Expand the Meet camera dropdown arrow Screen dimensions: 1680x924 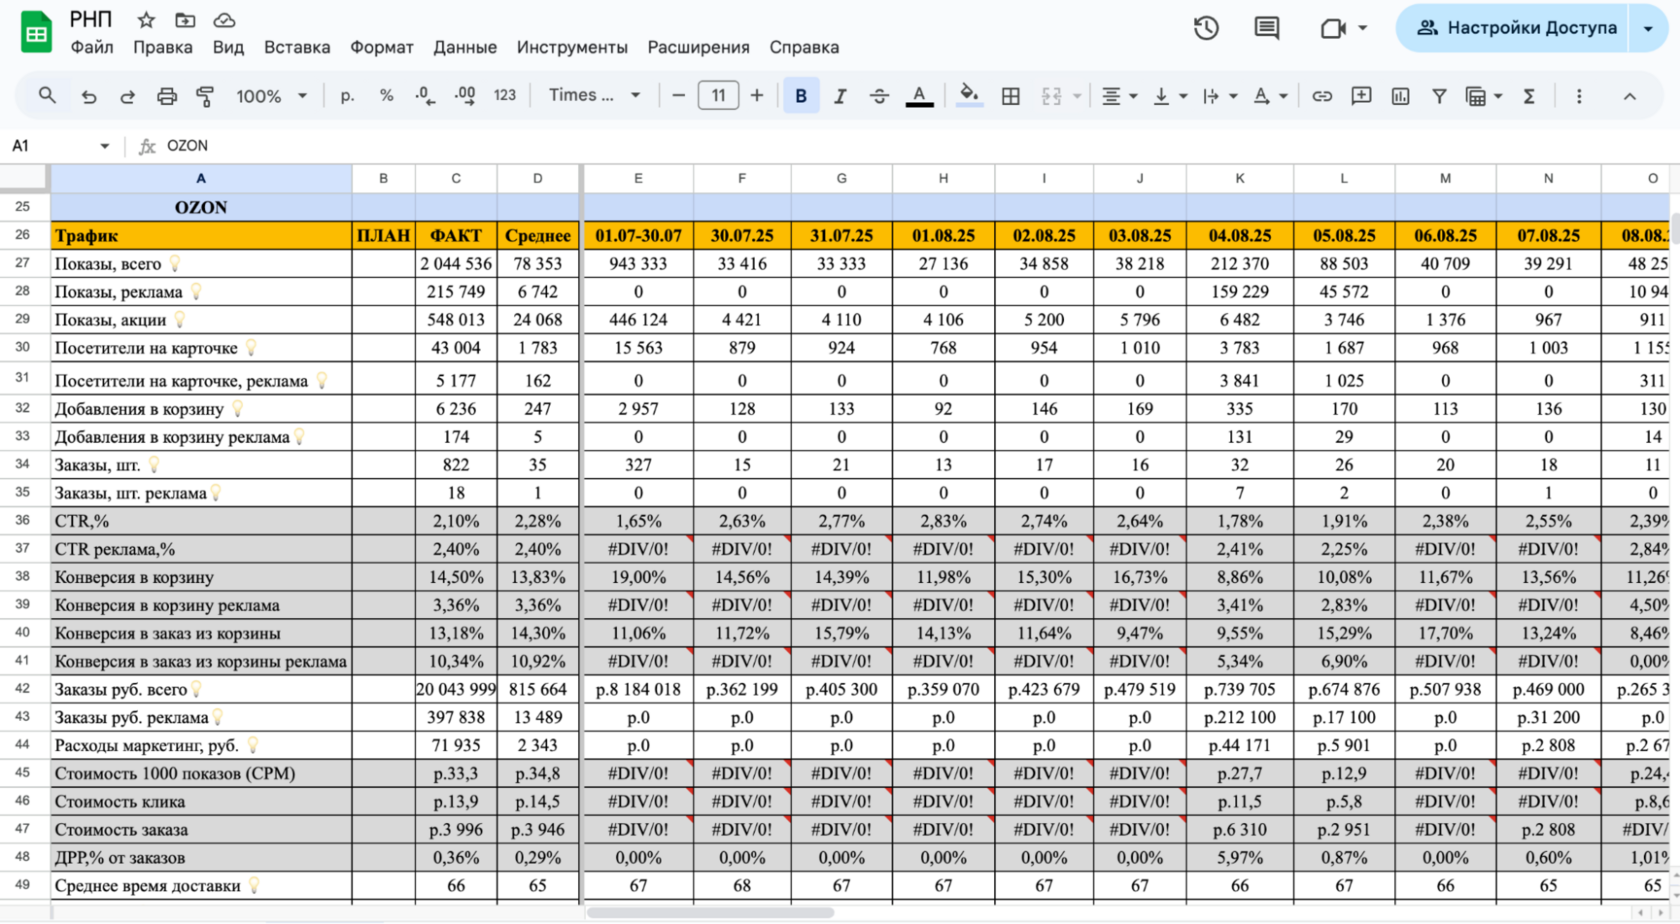tap(1362, 28)
